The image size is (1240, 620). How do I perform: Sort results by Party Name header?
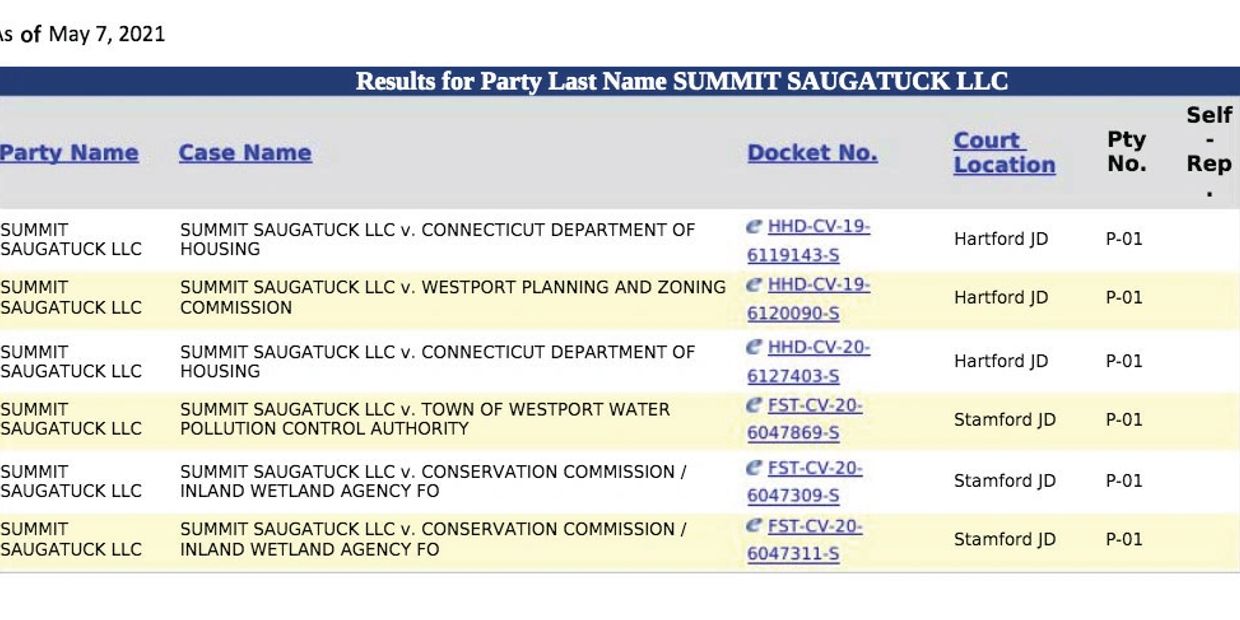point(69,153)
